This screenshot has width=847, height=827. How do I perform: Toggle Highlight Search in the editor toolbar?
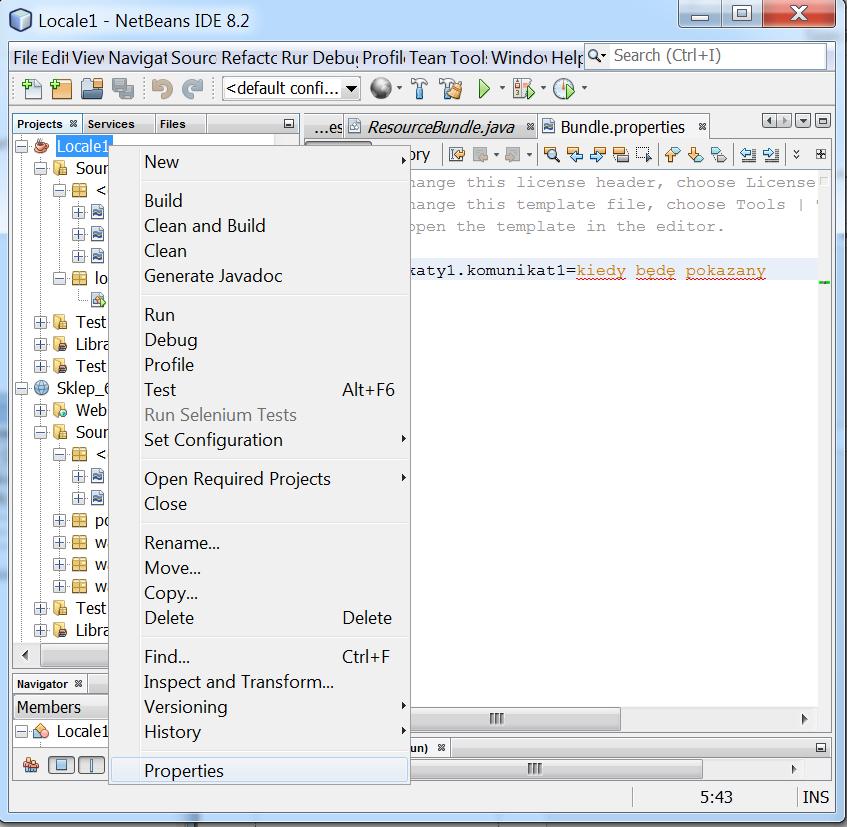[621, 155]
